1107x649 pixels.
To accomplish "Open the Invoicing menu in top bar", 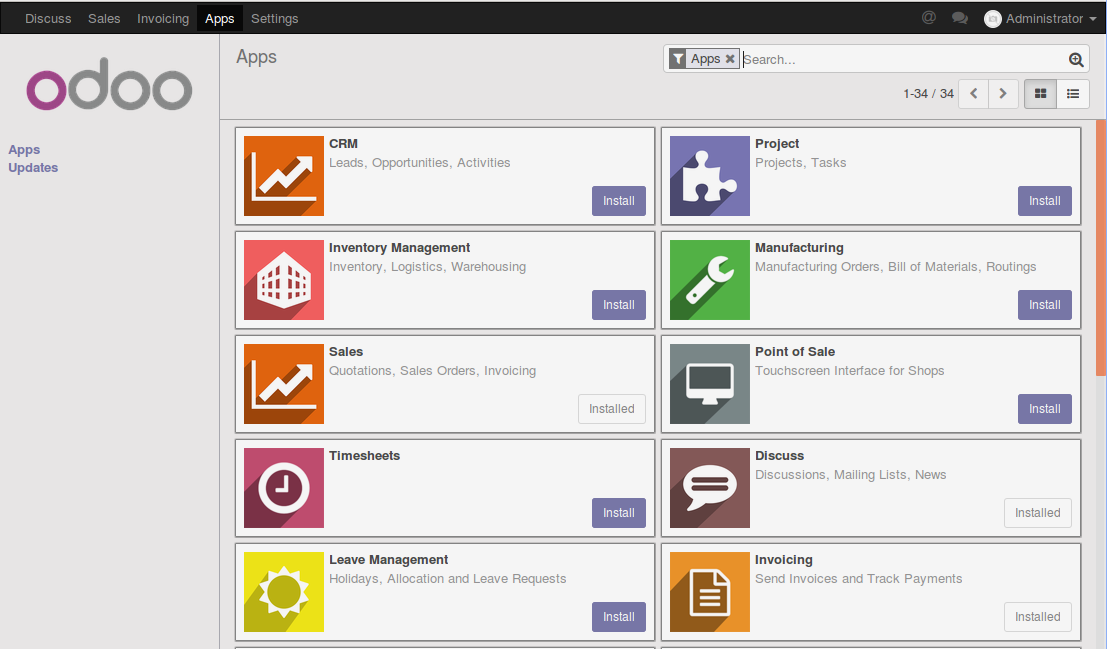I will tap(163, 18).
